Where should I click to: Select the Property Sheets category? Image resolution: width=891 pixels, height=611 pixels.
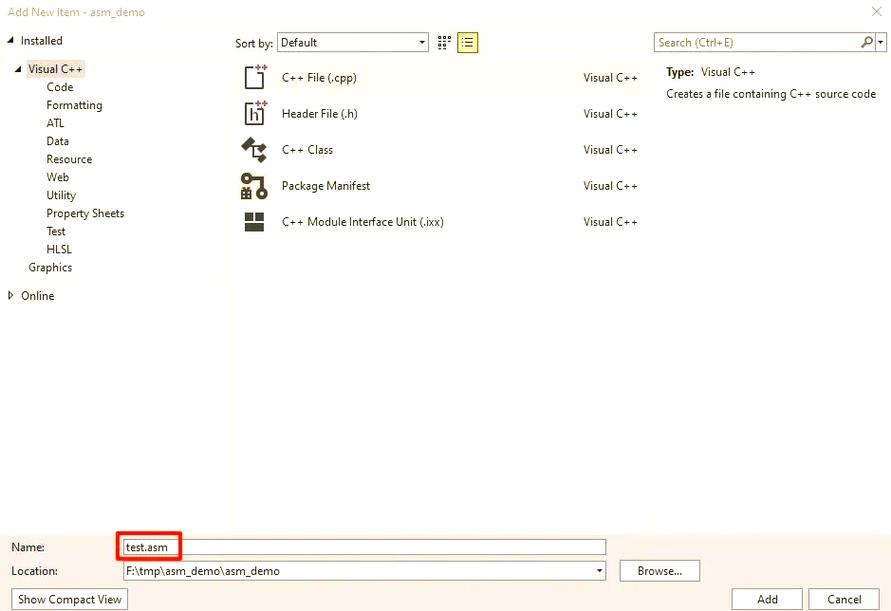click(x=85, y=213)
